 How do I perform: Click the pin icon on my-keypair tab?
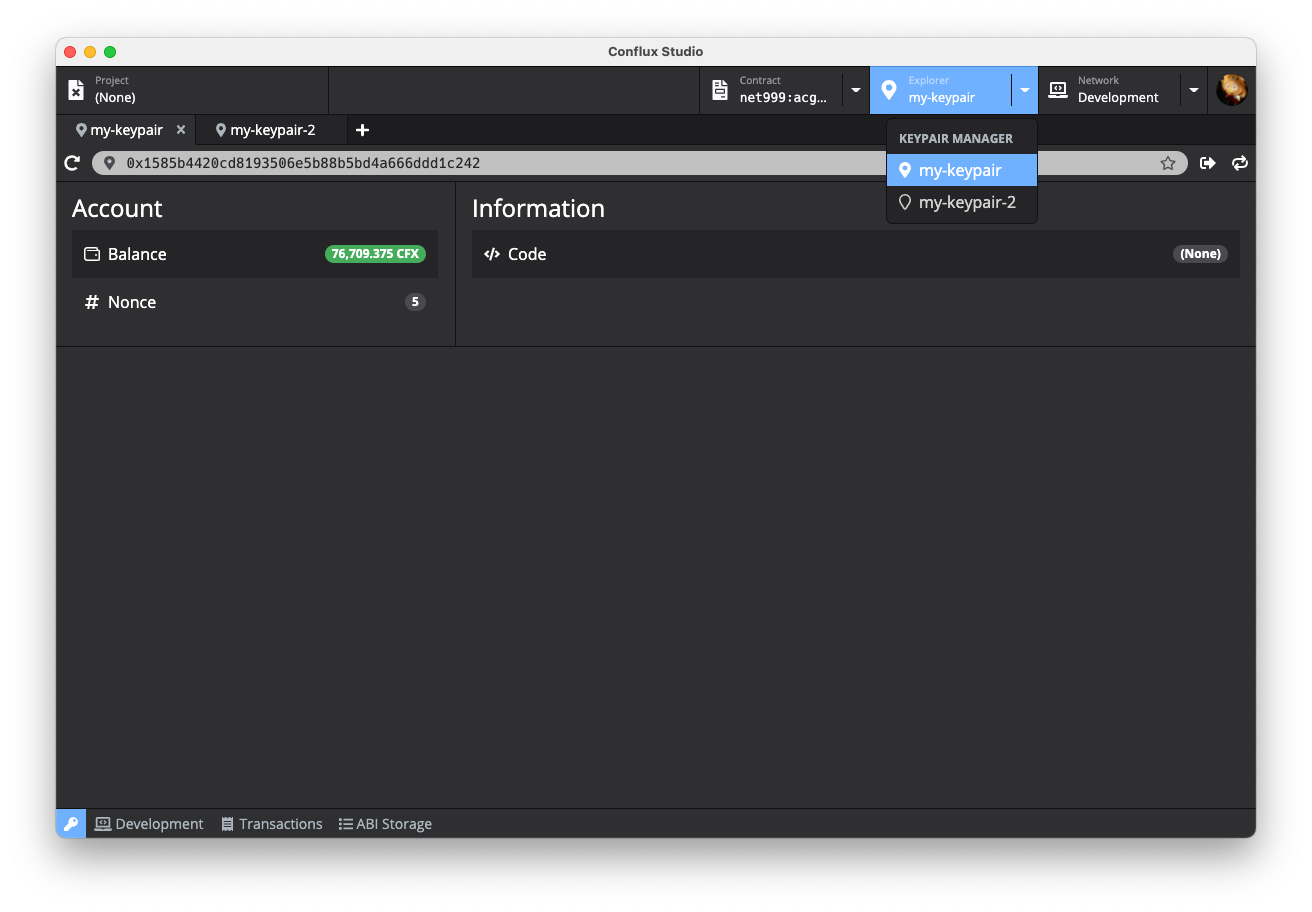81,130
